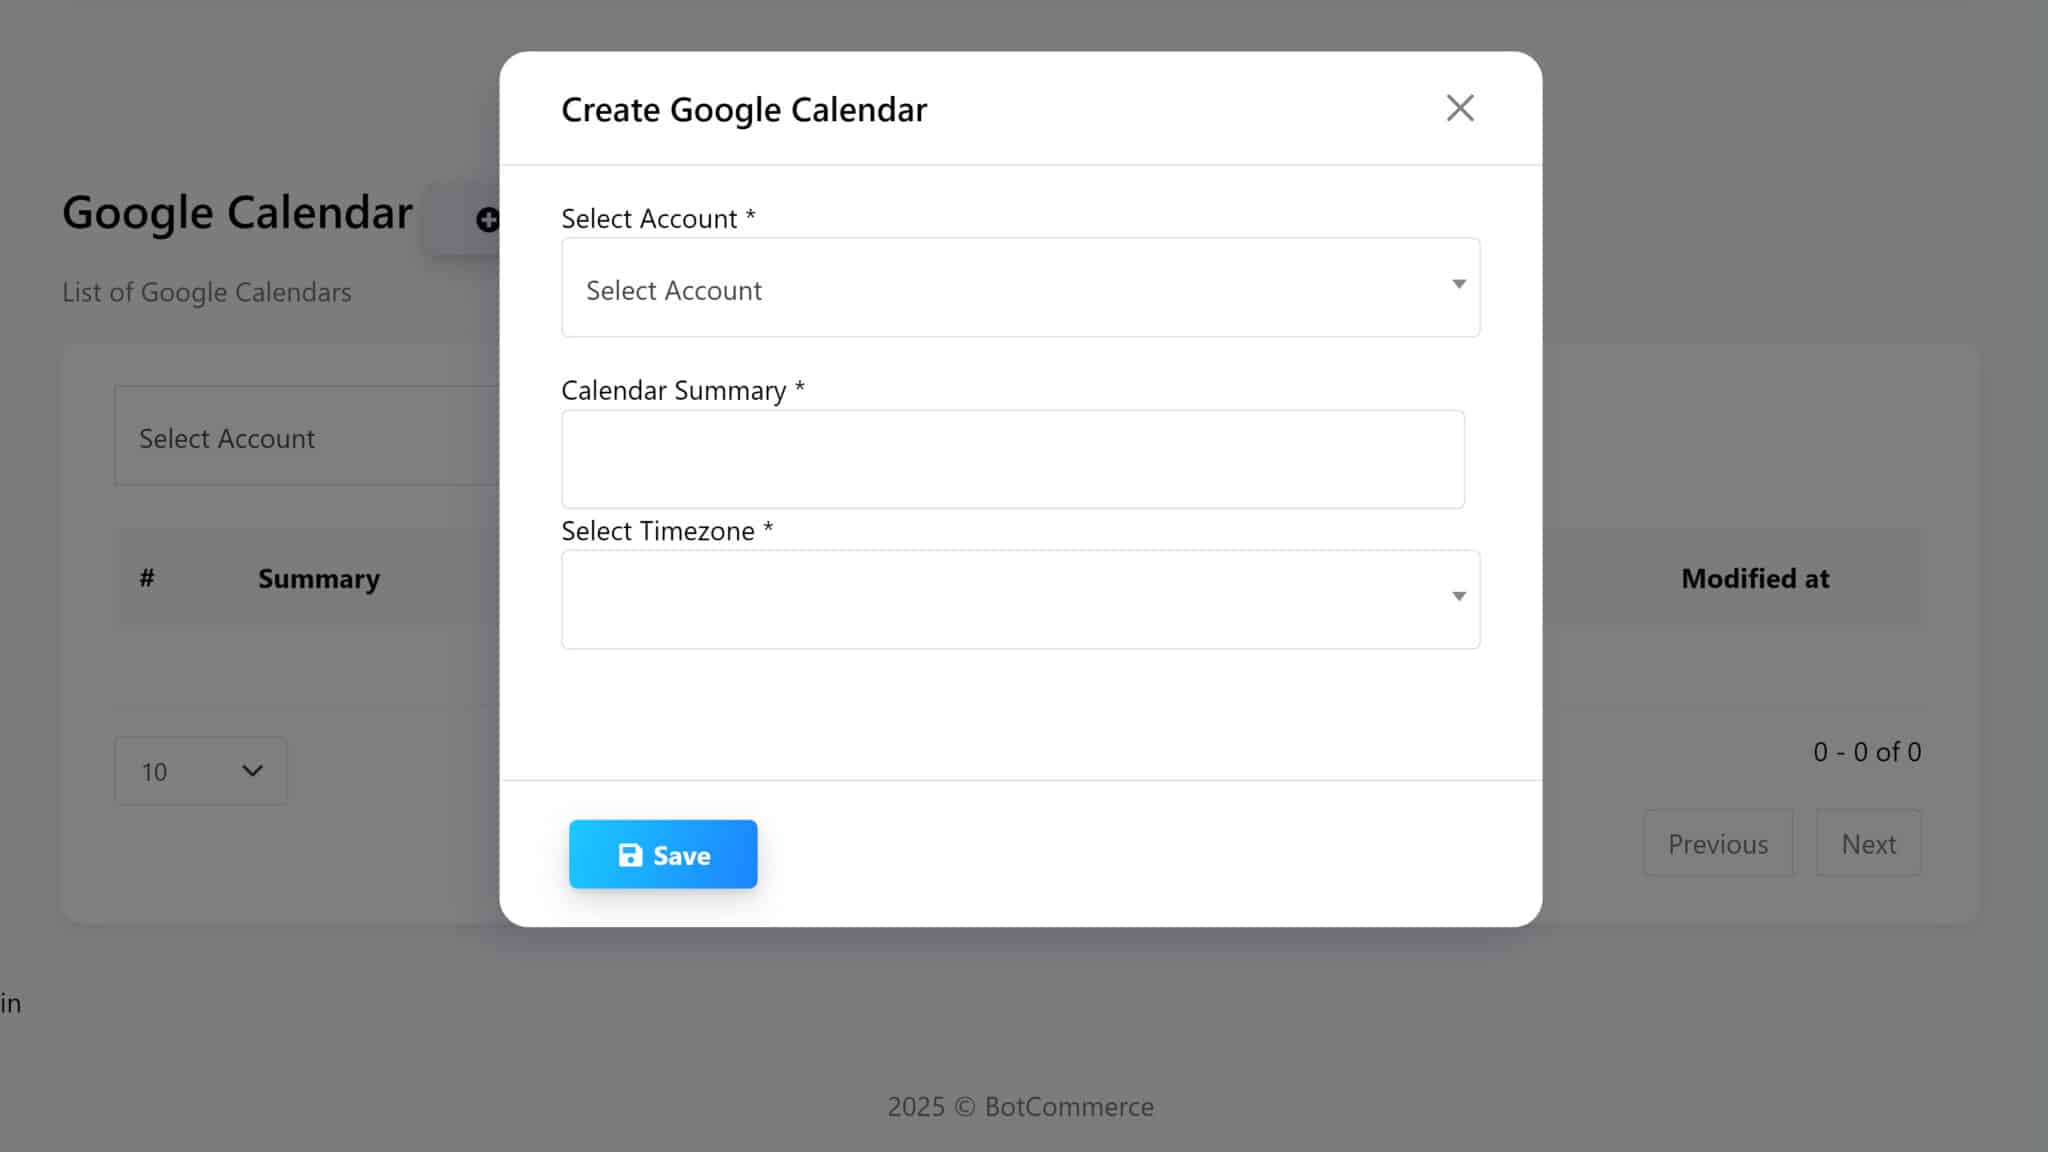Go to the Next page
Screen dimensions: 2048x1152
click(x=1868, y=844)
